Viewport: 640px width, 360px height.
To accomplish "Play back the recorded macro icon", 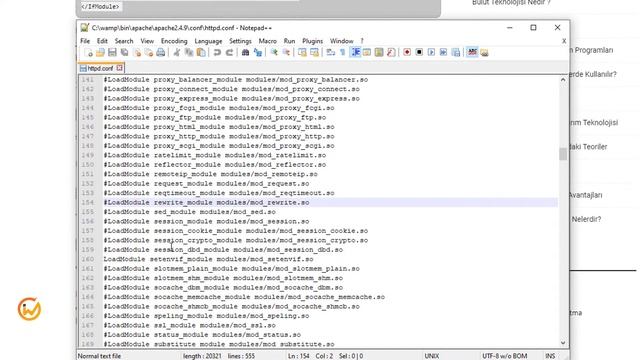I will (x=431, y=52).
